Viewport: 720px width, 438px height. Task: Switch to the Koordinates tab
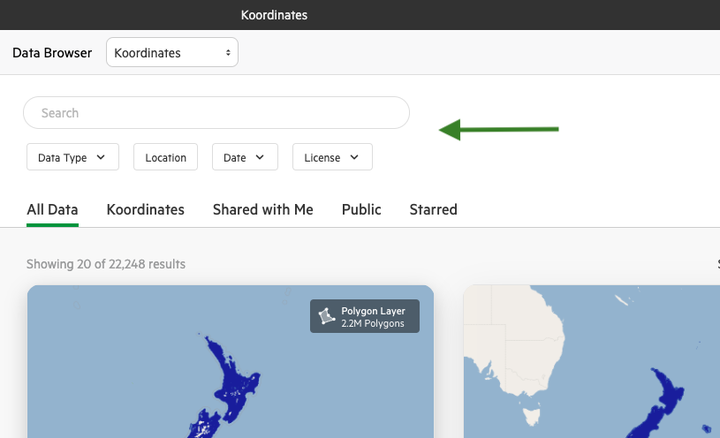(x=146, y=210)
